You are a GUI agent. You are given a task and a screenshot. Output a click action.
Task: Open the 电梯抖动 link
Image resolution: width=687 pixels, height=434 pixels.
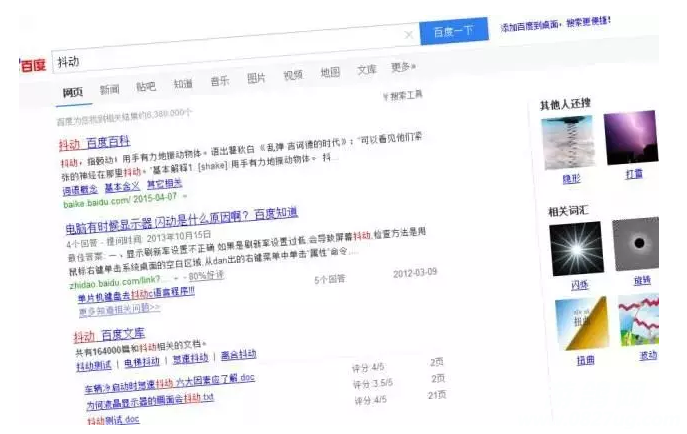click(x=142, y=362)
